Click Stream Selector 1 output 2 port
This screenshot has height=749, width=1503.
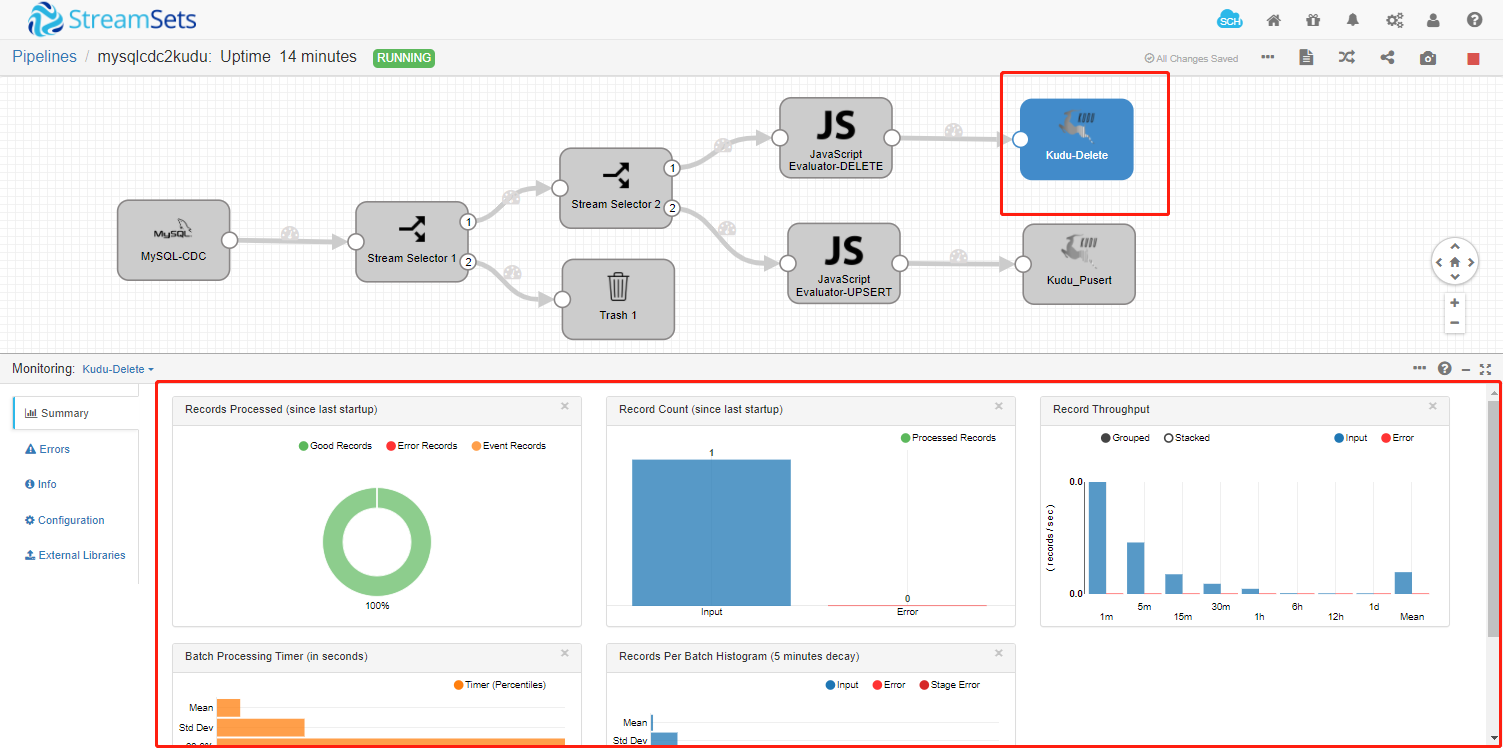[467, 262]
